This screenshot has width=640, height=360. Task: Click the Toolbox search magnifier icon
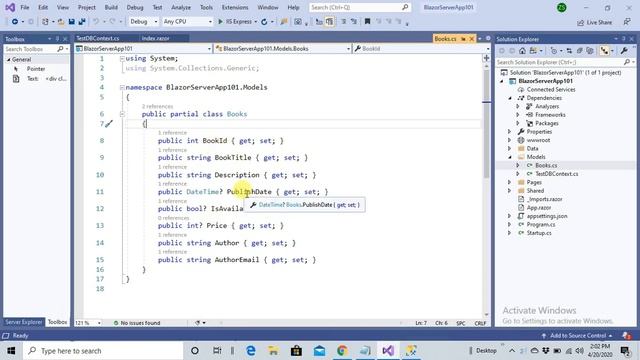pos(60,49)
